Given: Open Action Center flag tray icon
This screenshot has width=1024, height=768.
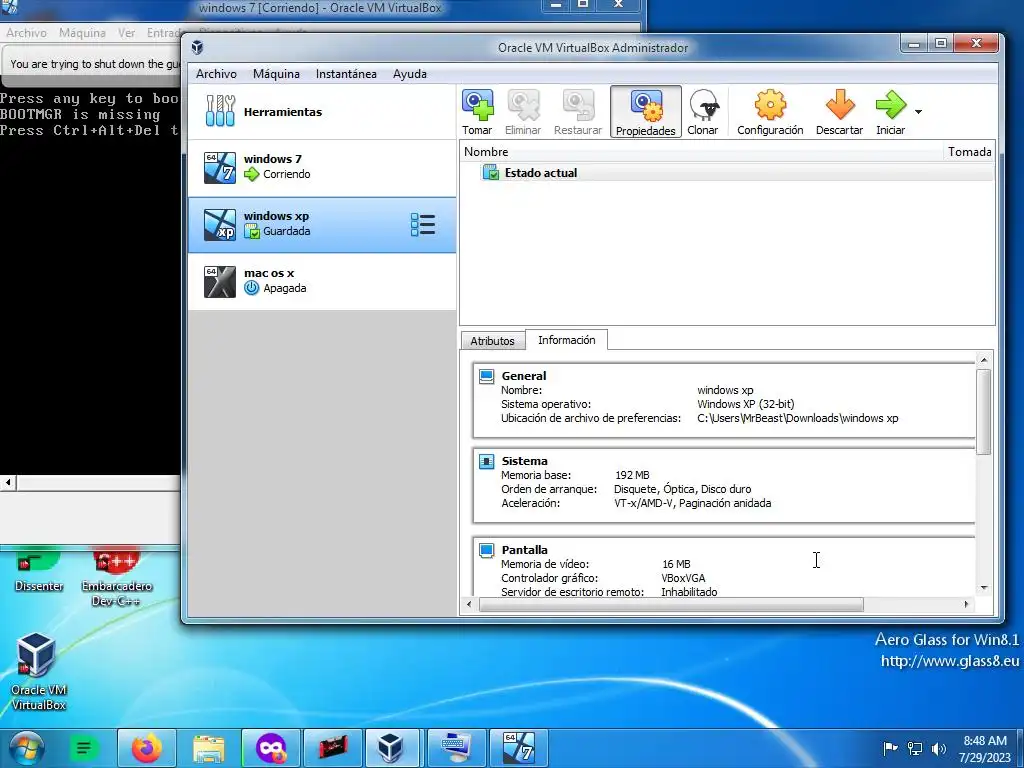Looking at the screenshot, I should (x=889, y=748).
